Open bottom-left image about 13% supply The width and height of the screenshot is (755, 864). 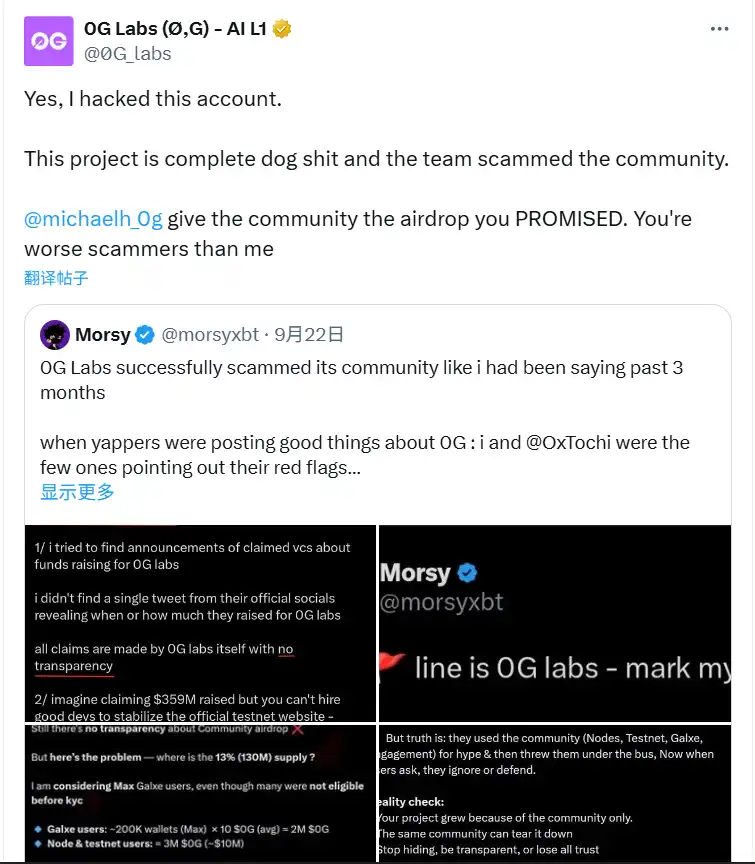200,792
